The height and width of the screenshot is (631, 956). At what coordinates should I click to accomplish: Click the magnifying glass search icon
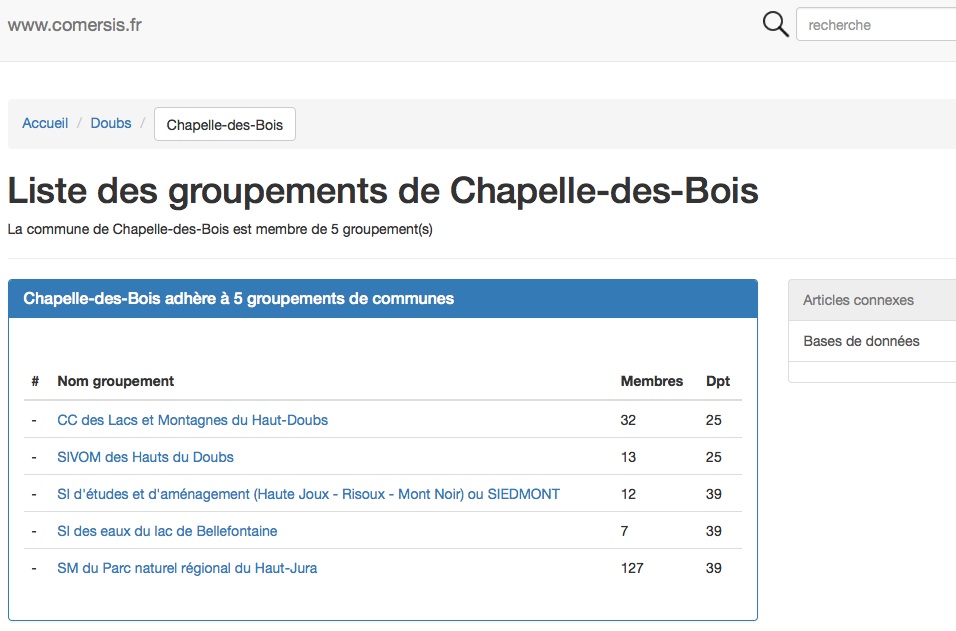[776, 24]
